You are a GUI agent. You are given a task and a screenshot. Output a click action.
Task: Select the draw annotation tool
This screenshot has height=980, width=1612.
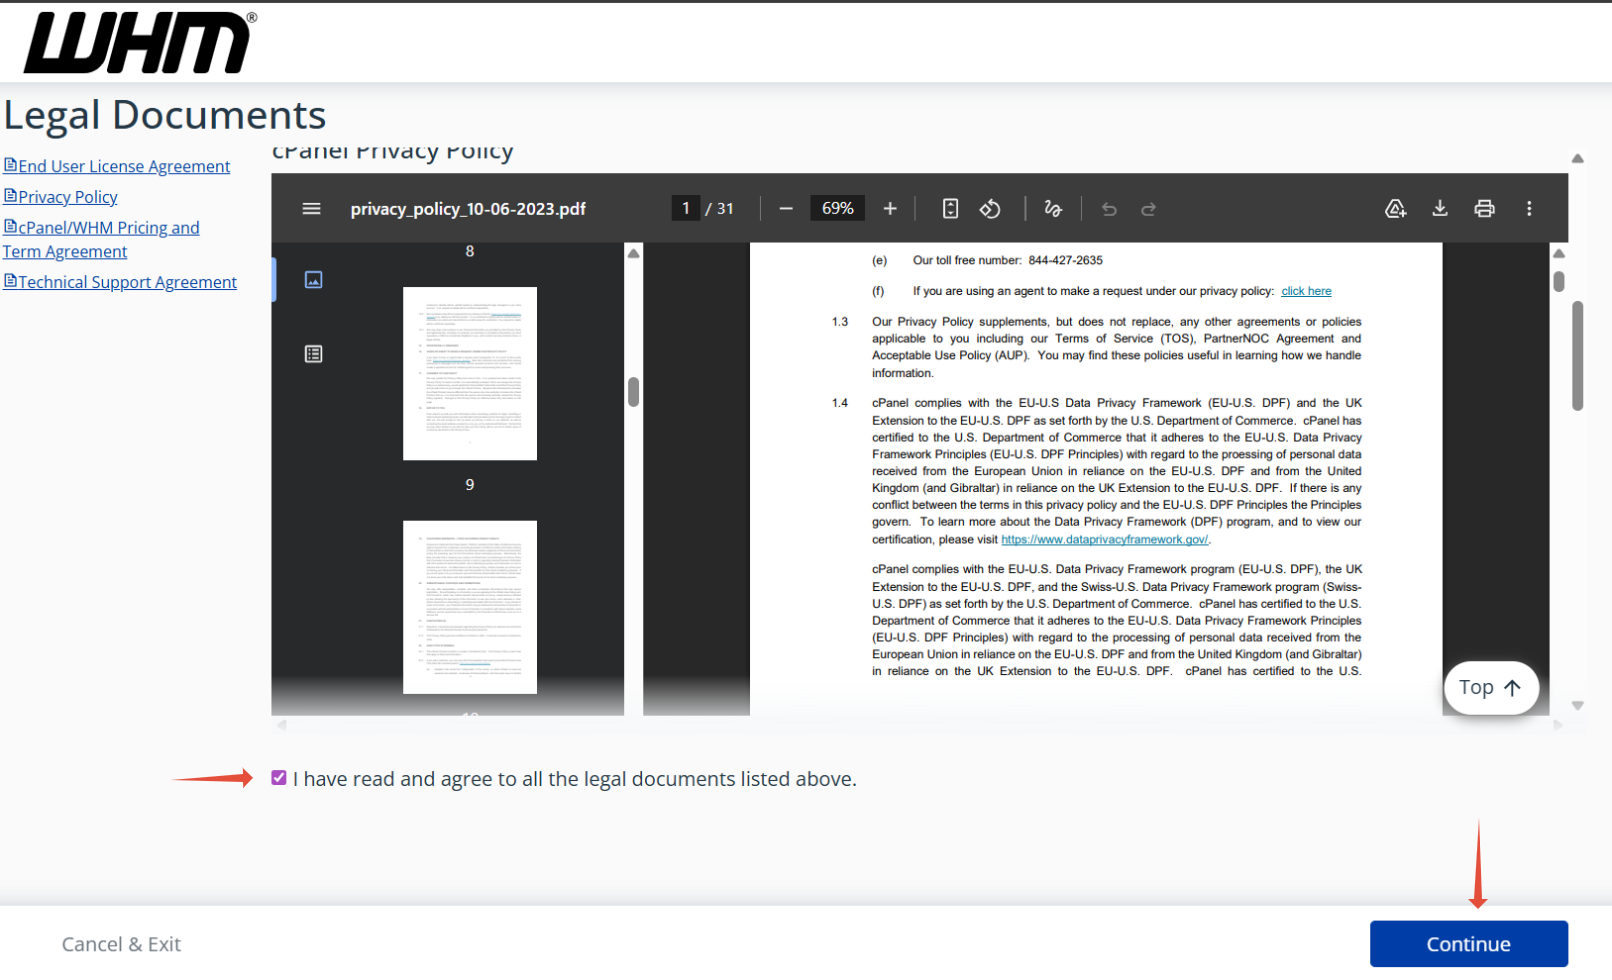point(1053,209)
